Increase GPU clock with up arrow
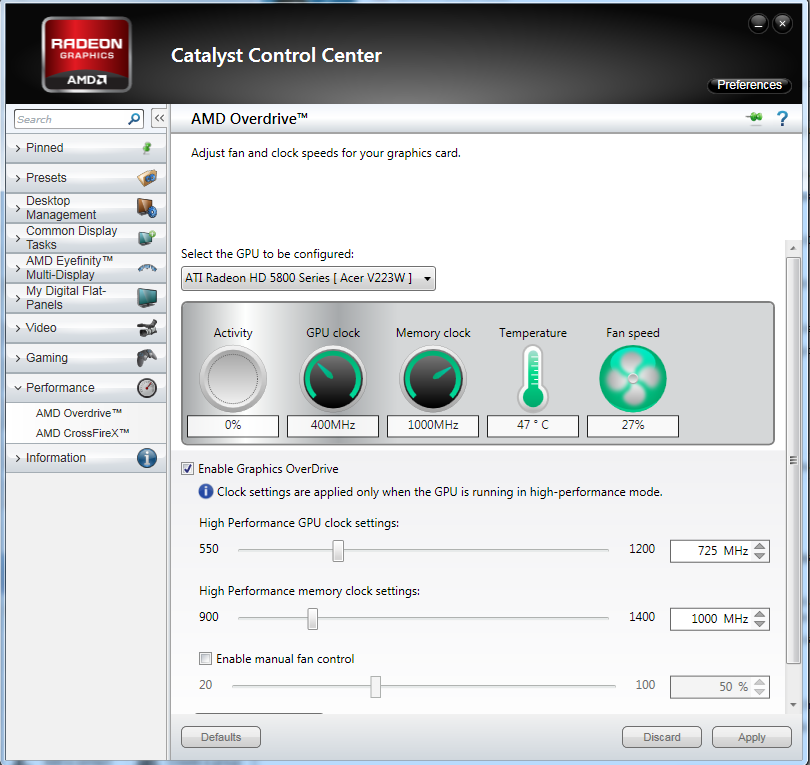810x765 pixels. [759, 547]
